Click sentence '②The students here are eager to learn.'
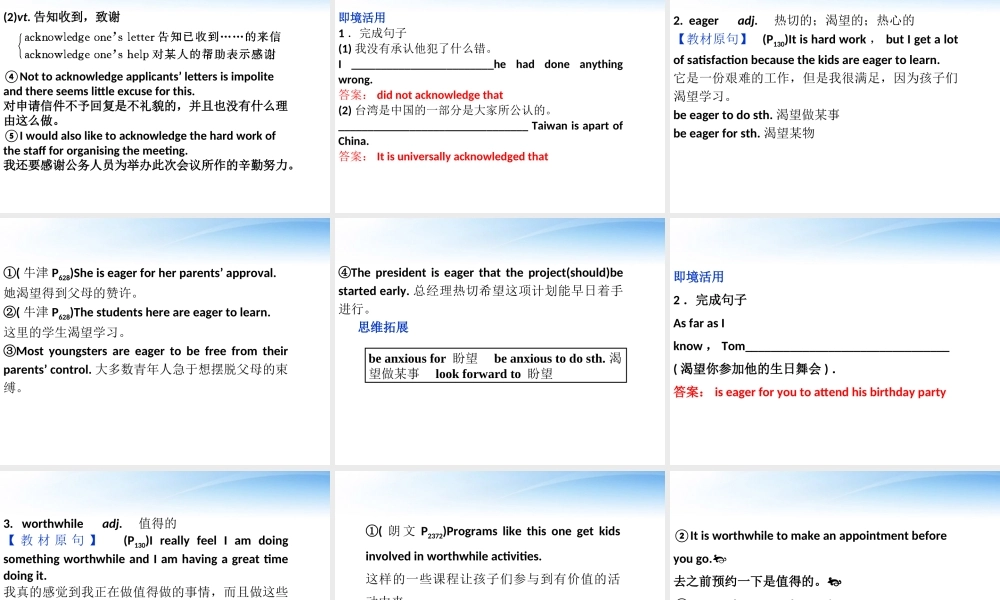Viewport: 1000px width, 600px height. click(136, 312)
